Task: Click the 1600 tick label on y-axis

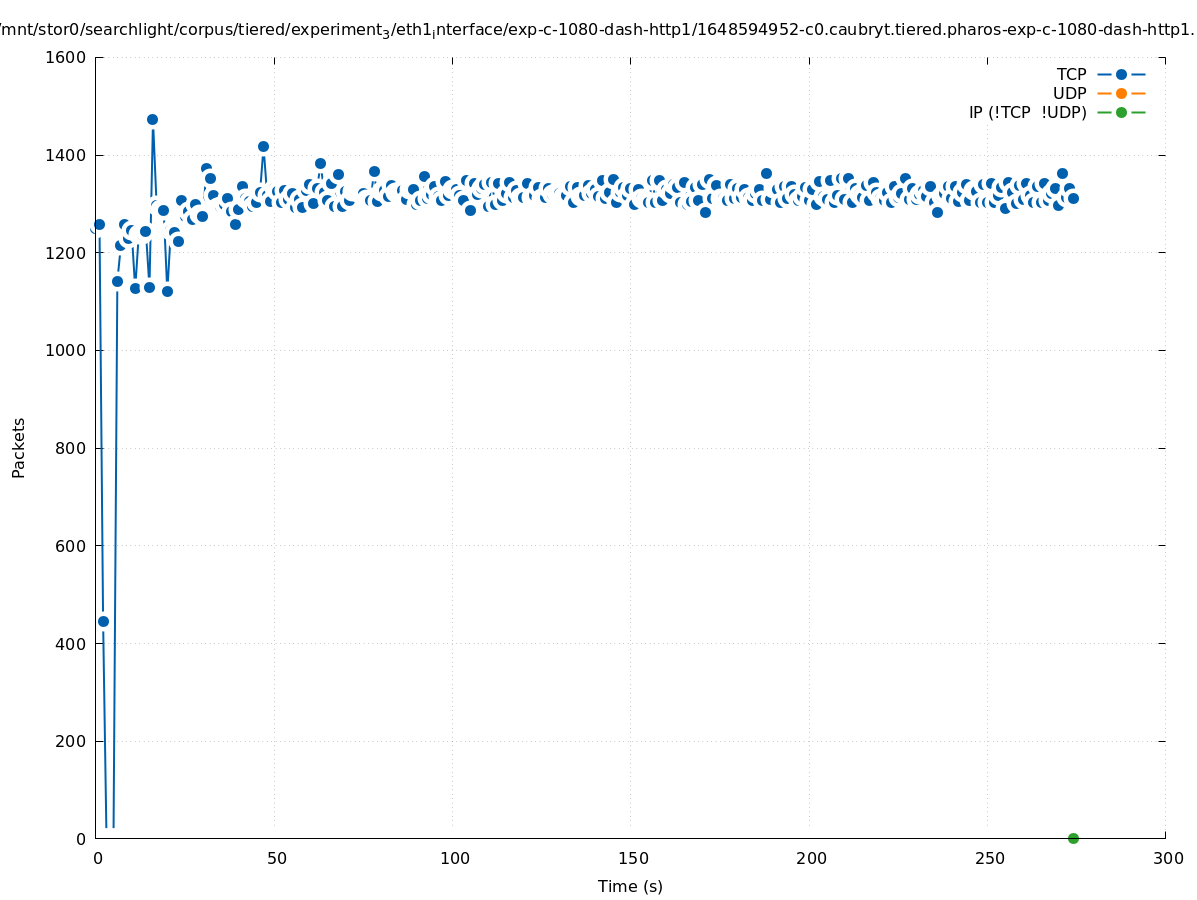Action: [67, 57]
